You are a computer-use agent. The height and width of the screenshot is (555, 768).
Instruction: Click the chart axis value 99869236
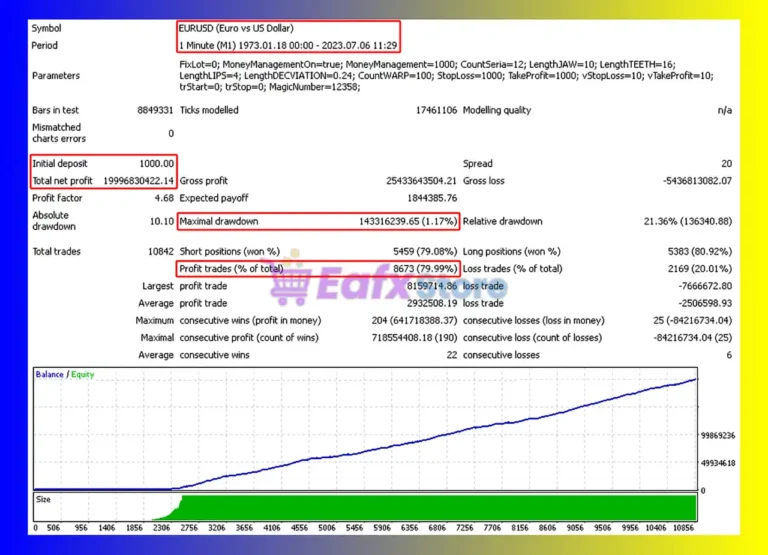[x=718, y=435]
